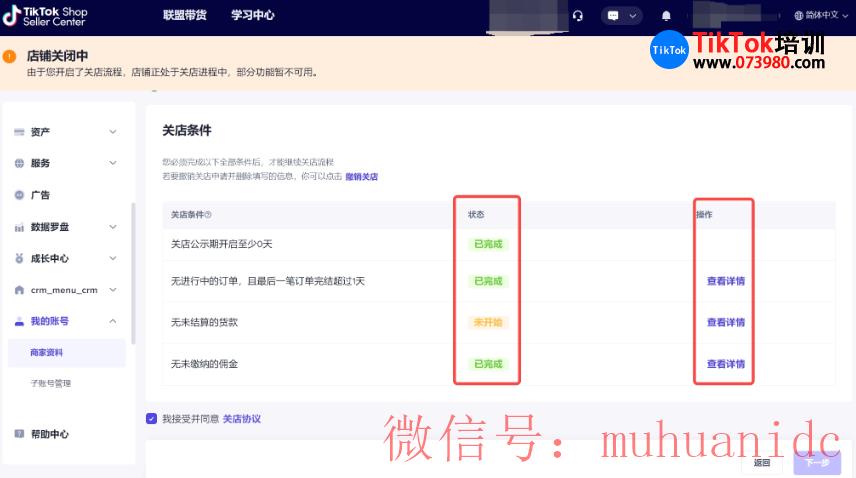View details for 无未缴纳的佣金 condition

click(726, 364)
